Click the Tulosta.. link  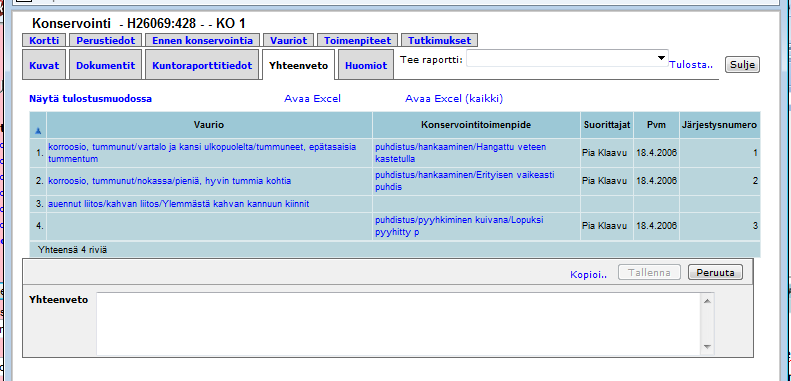(x=691, y=65)
